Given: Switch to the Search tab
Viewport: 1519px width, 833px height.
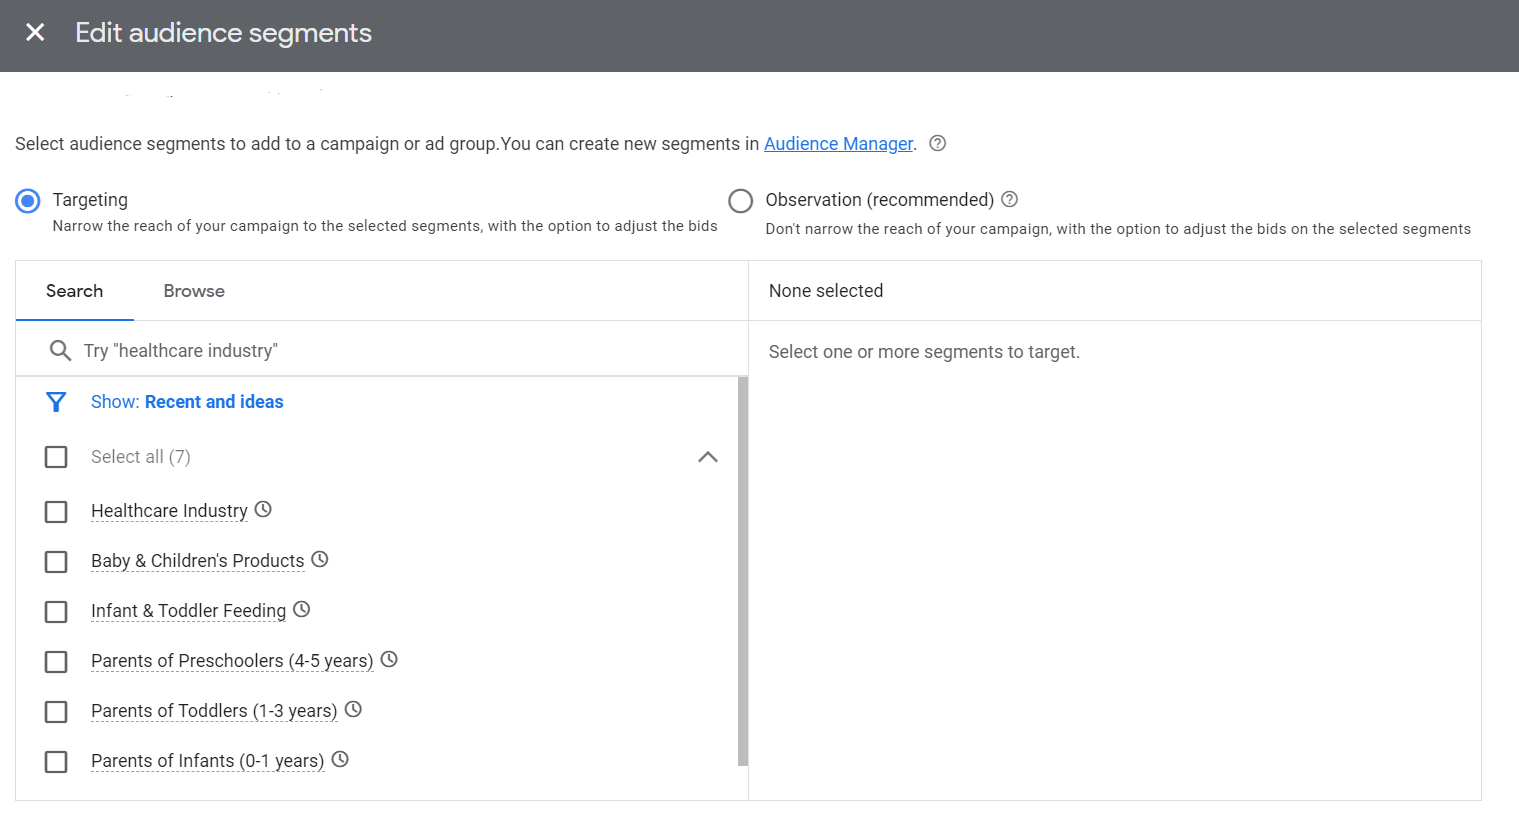Looking at the screenshot, I should pyautogui.click(x=74, y=291).
